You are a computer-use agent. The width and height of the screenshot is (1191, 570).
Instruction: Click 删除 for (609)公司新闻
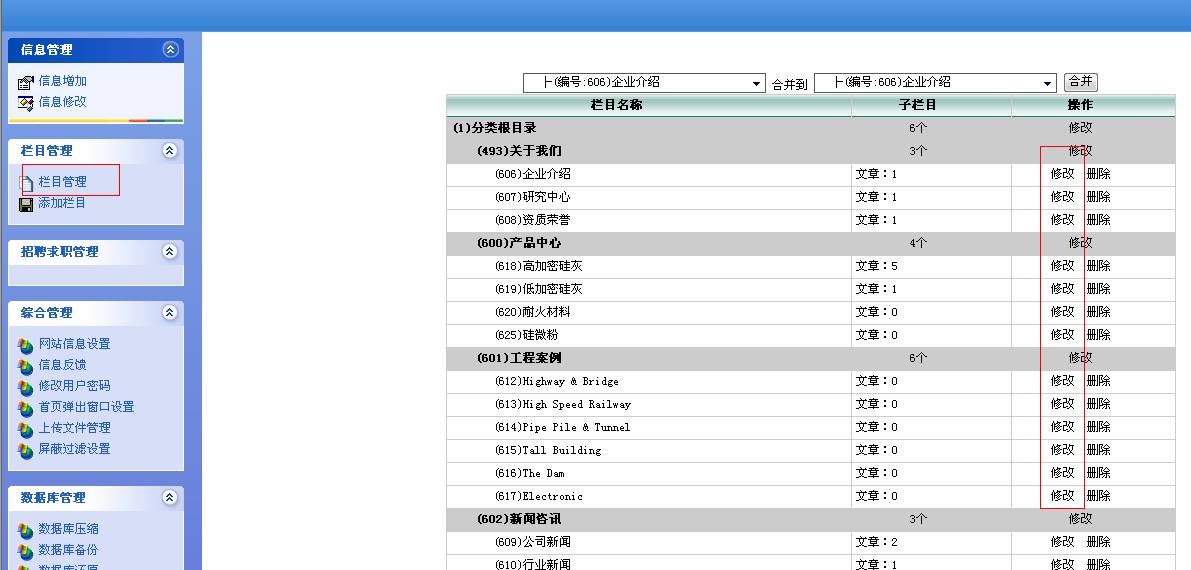pos(1098,541)
